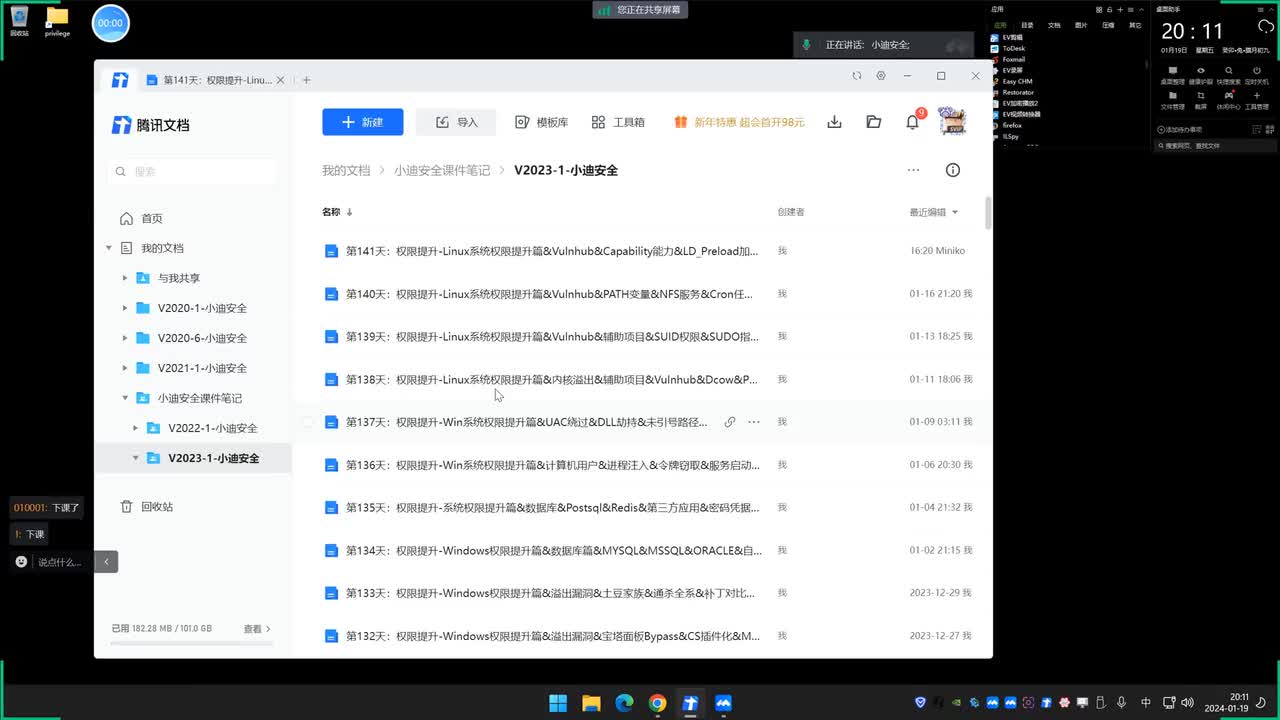This screenshot has height=720, width=1280.
Task: Click the 新年特惠 promotion link
Action: [x=739, y=122]
